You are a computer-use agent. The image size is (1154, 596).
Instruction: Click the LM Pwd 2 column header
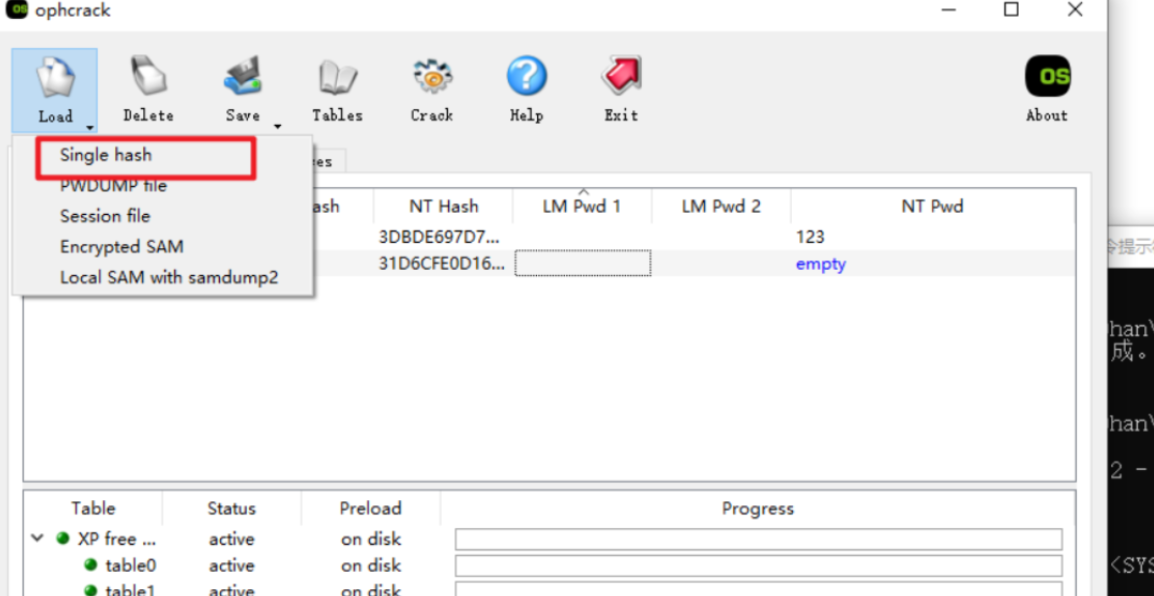721,207
